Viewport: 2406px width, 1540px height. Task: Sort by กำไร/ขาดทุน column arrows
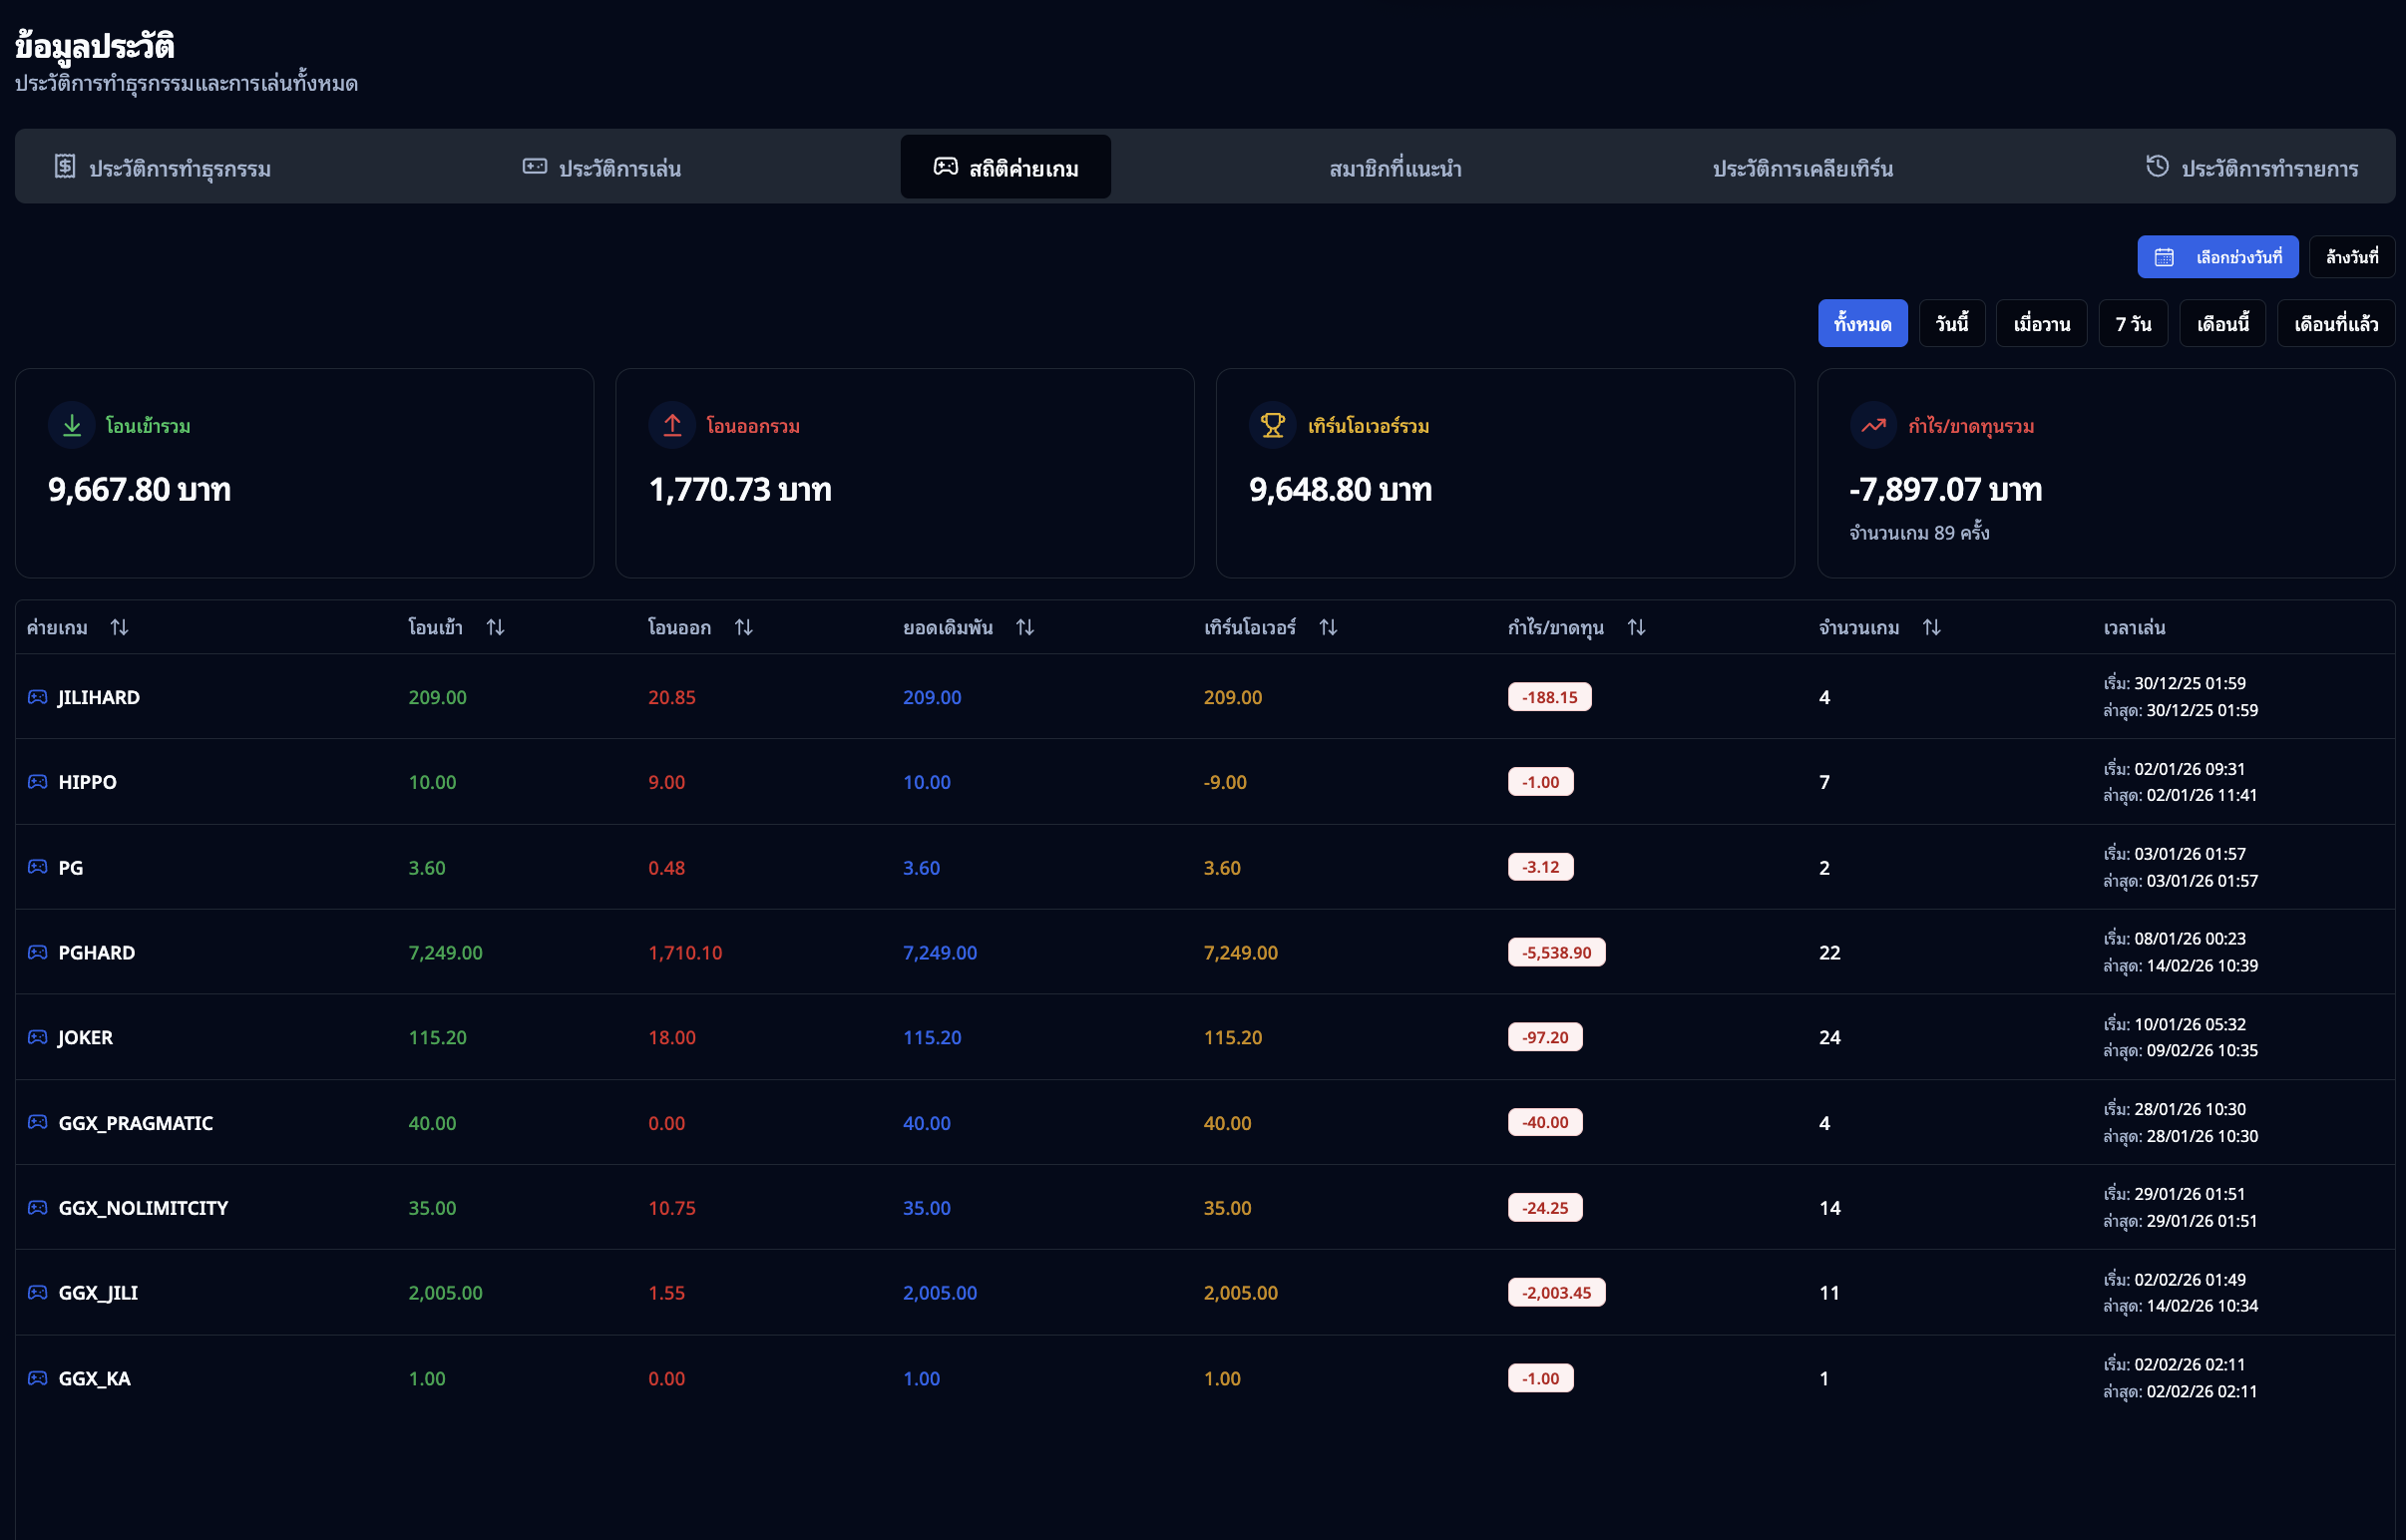click(x=1636, y=627)
